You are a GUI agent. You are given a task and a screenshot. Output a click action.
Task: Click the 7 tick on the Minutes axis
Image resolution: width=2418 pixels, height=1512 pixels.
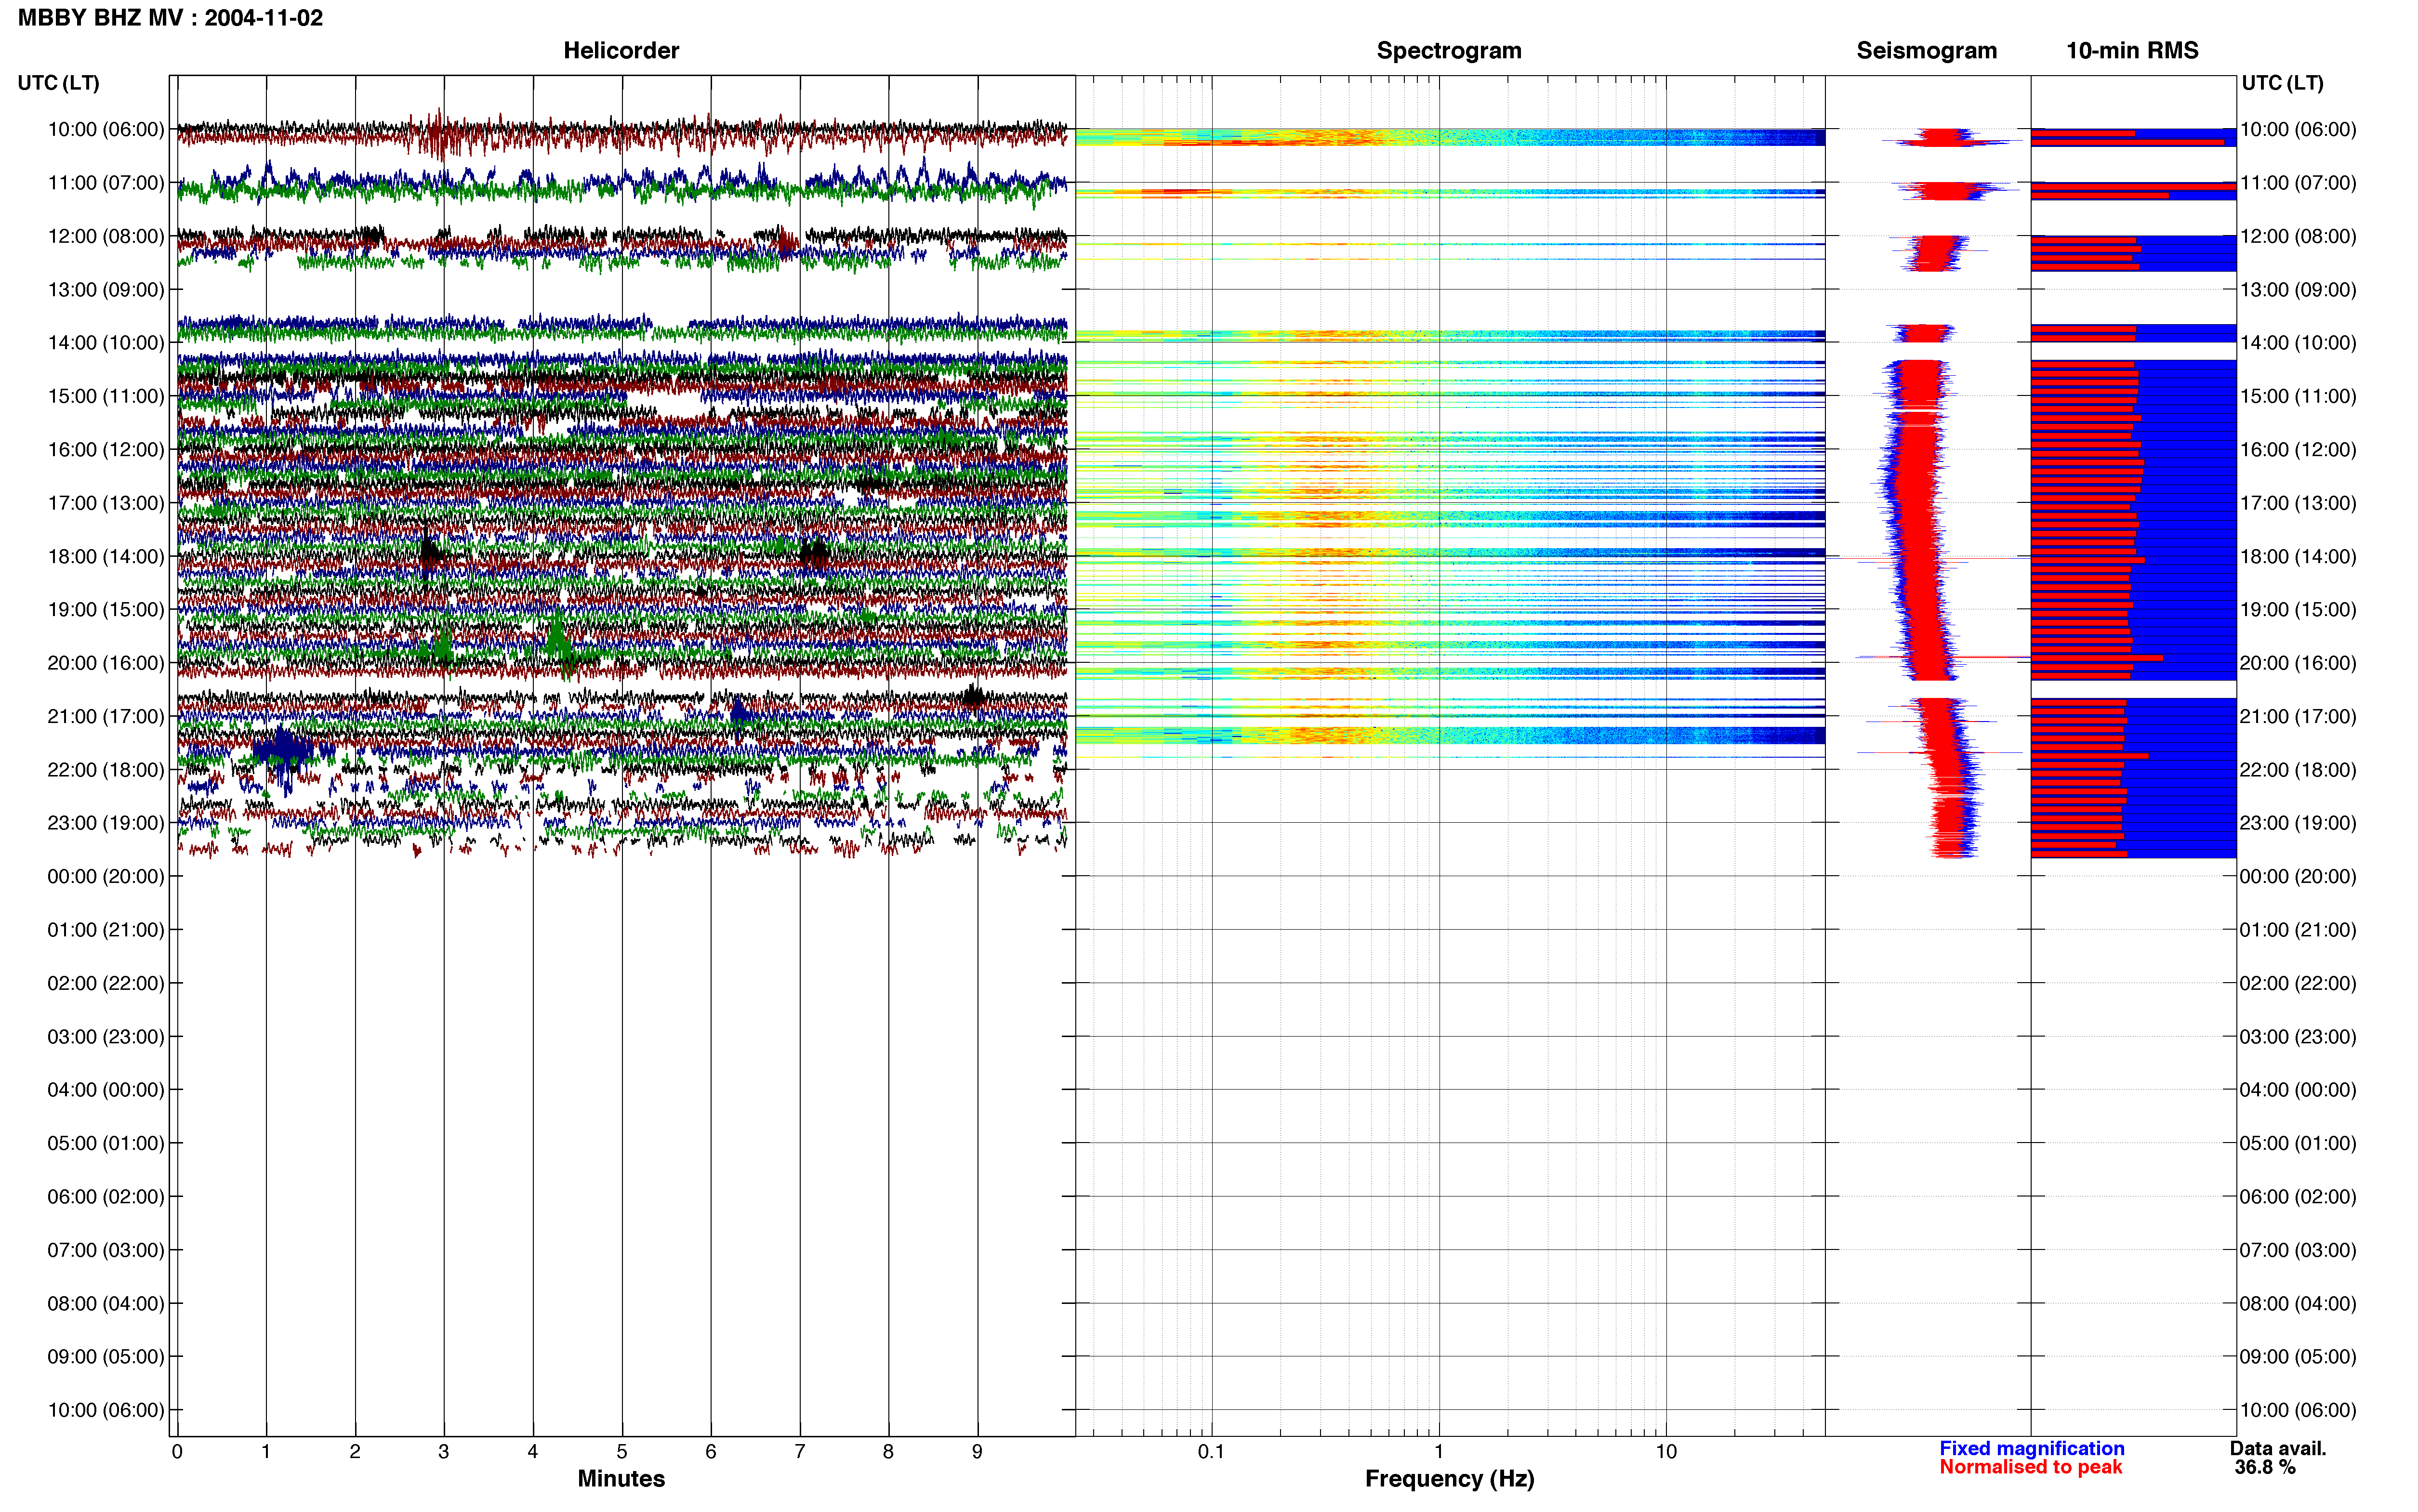pos(800,1451)
